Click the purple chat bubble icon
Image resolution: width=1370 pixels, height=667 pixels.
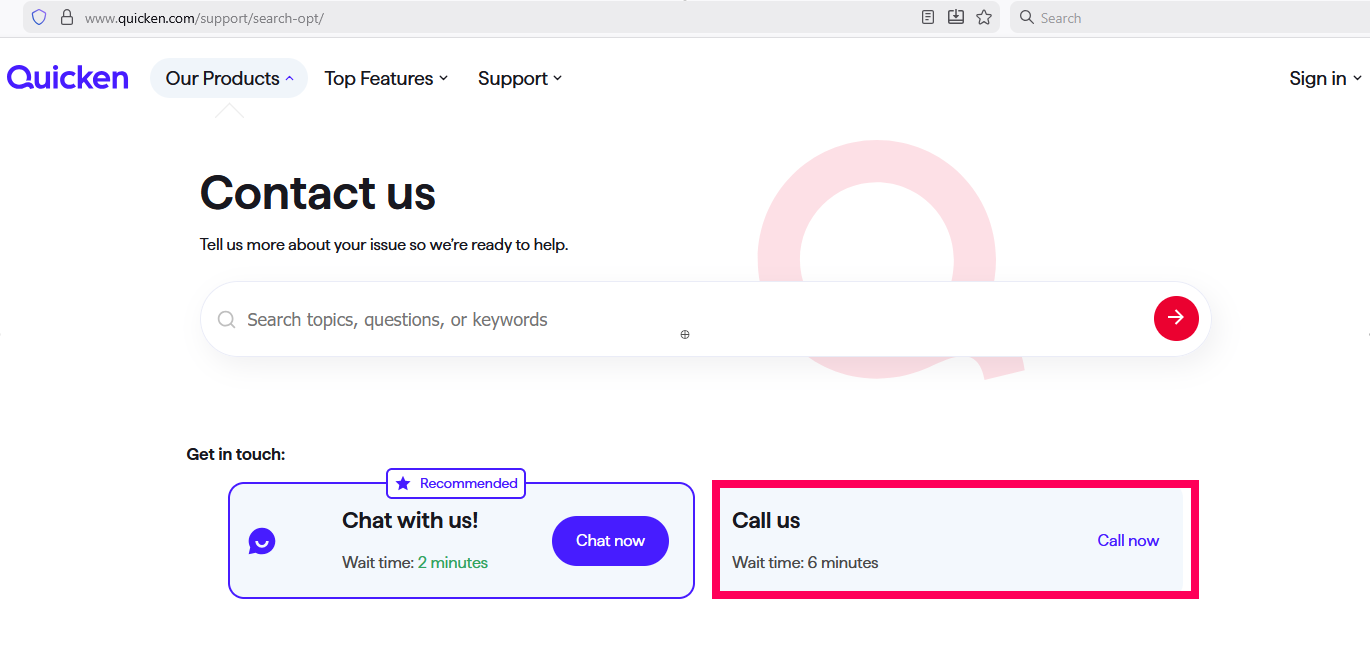point(262,541)
